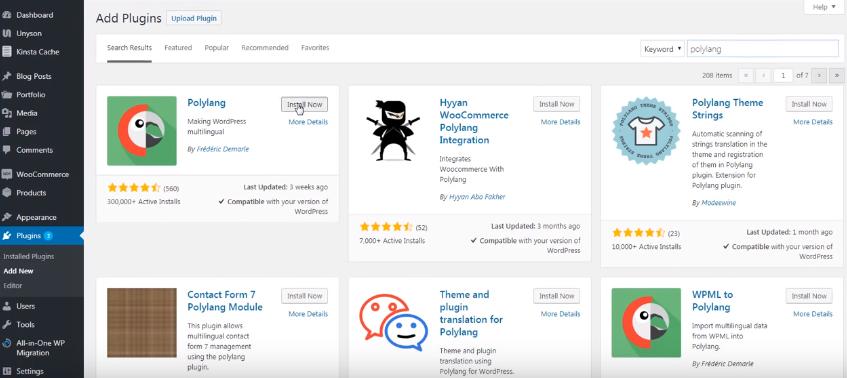Select Add New in Plugins submenu

tap(18, 271)
